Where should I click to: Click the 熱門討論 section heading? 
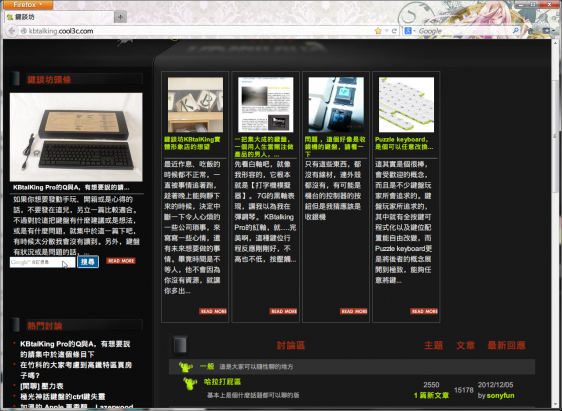[x=45, y=326]
